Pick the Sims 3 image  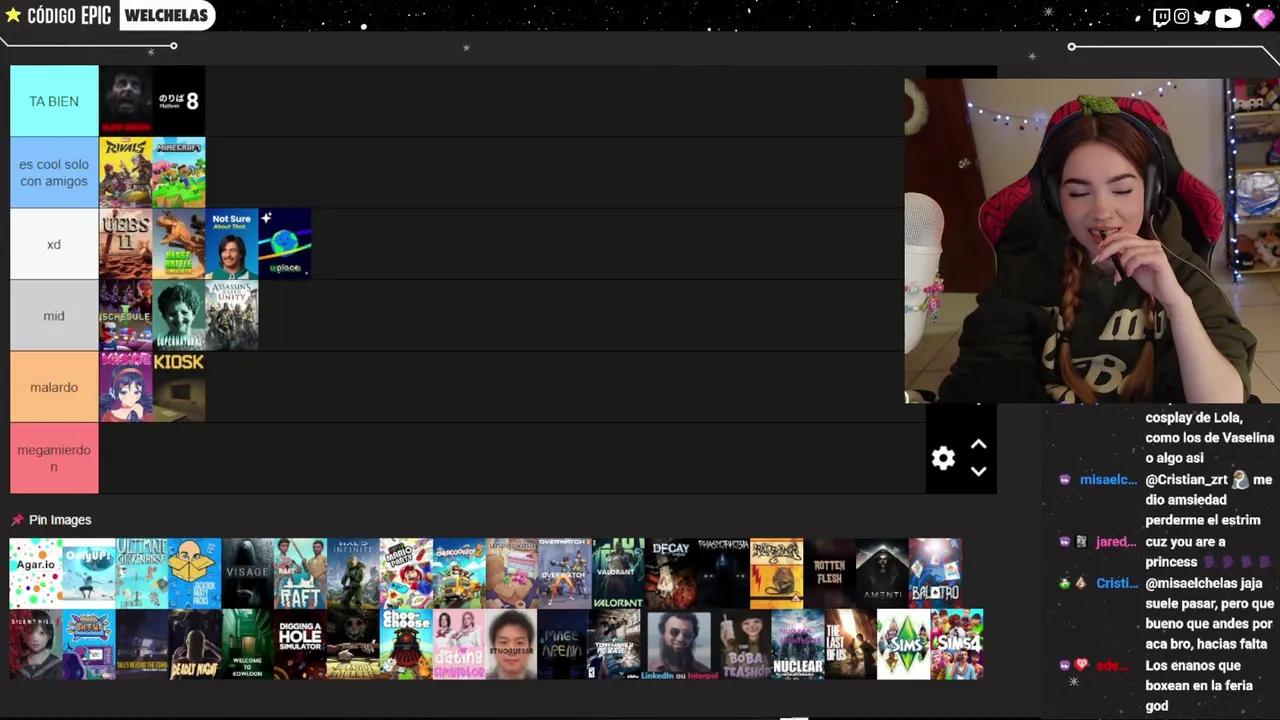pyautogui.click(x=904, y=645)
